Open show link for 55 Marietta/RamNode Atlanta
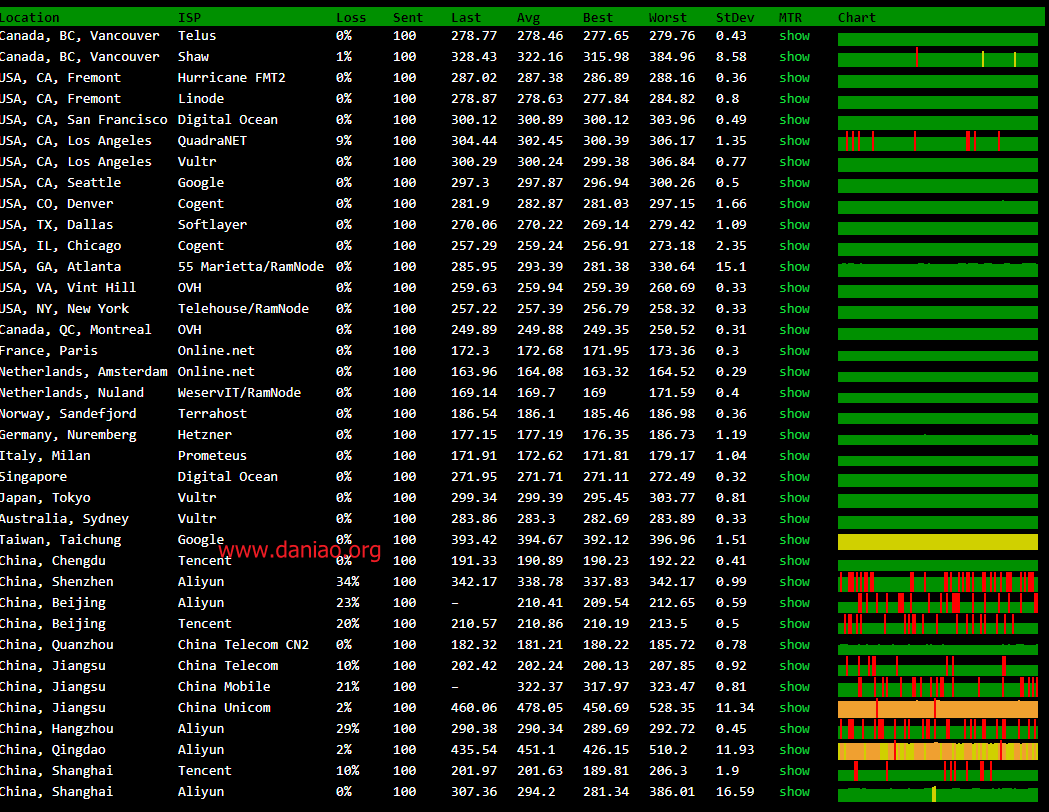 794,266
